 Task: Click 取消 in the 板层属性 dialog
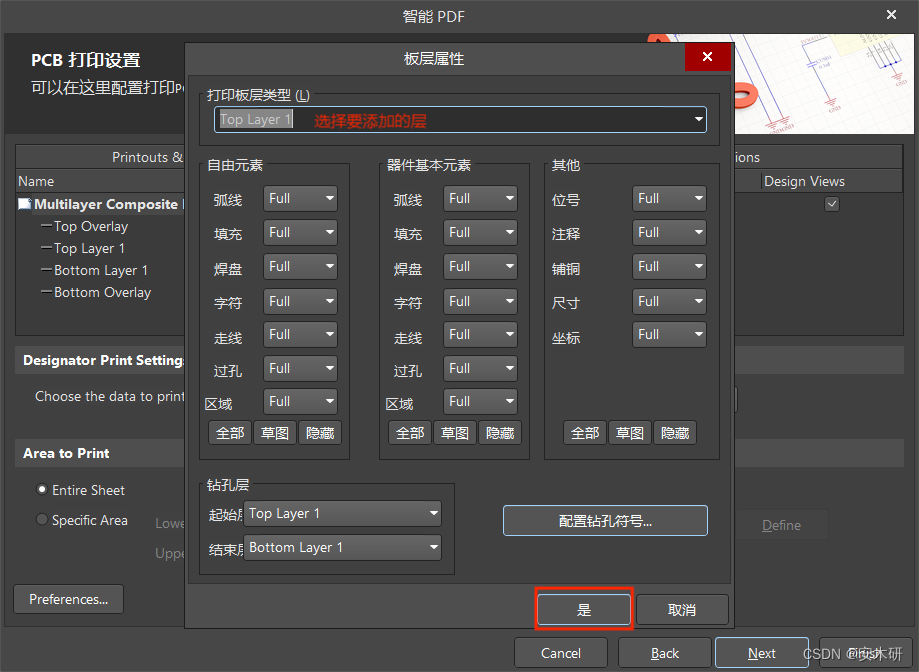click(682, 608)
